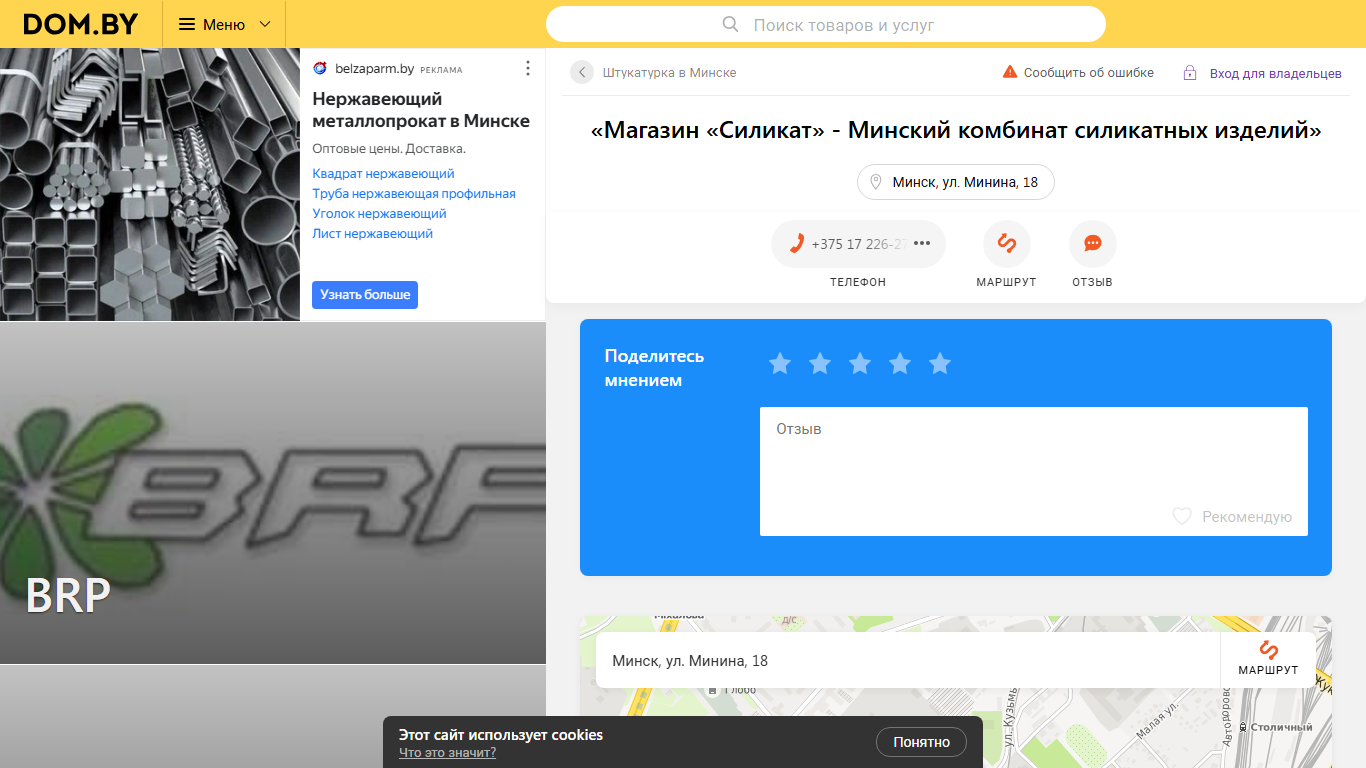Toggle the Рекомендую heart

(x=1182, y=517)
